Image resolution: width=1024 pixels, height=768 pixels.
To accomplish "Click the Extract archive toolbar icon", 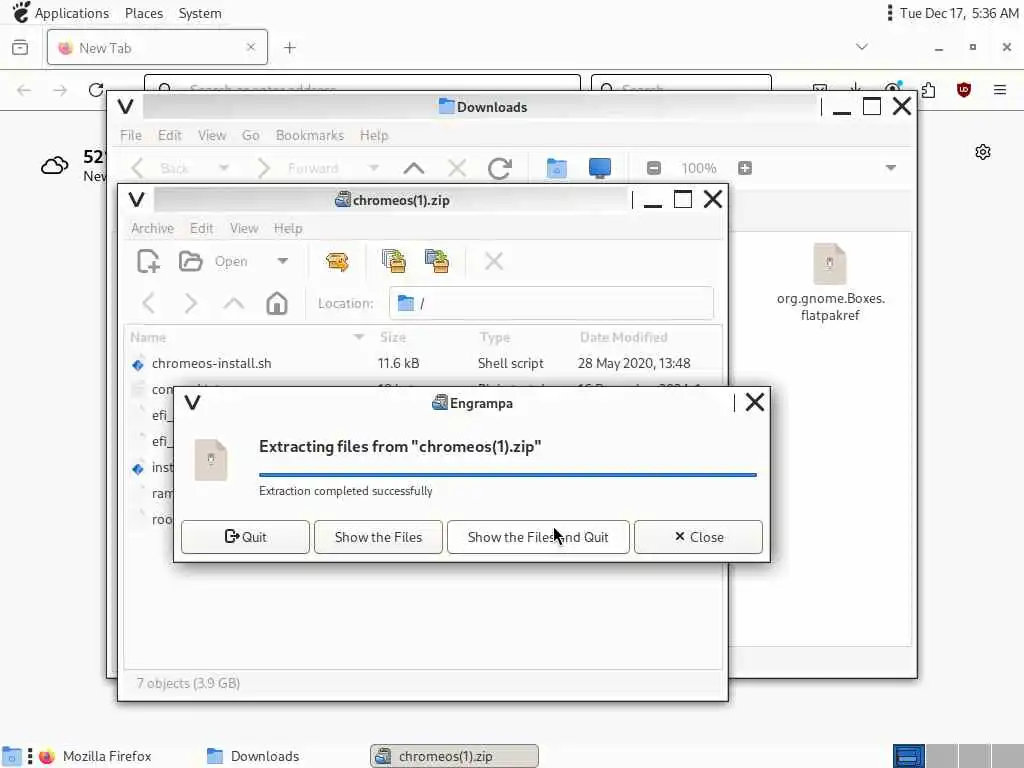I will (x=337, y=261).
